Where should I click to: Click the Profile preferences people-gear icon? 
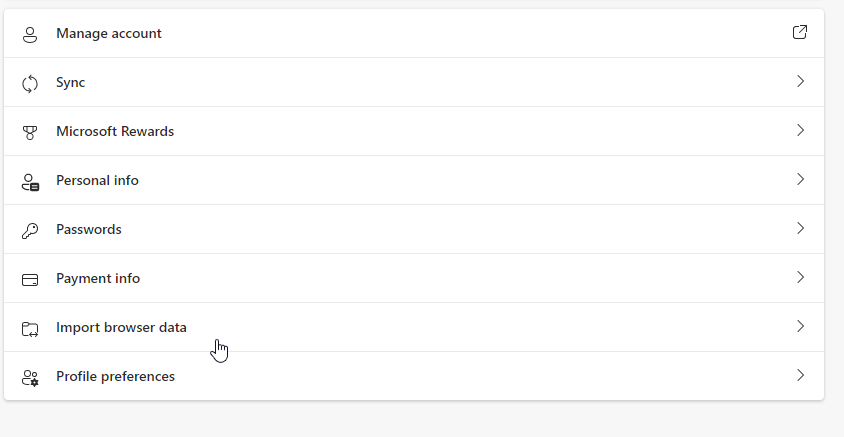(x=30, y=378)
